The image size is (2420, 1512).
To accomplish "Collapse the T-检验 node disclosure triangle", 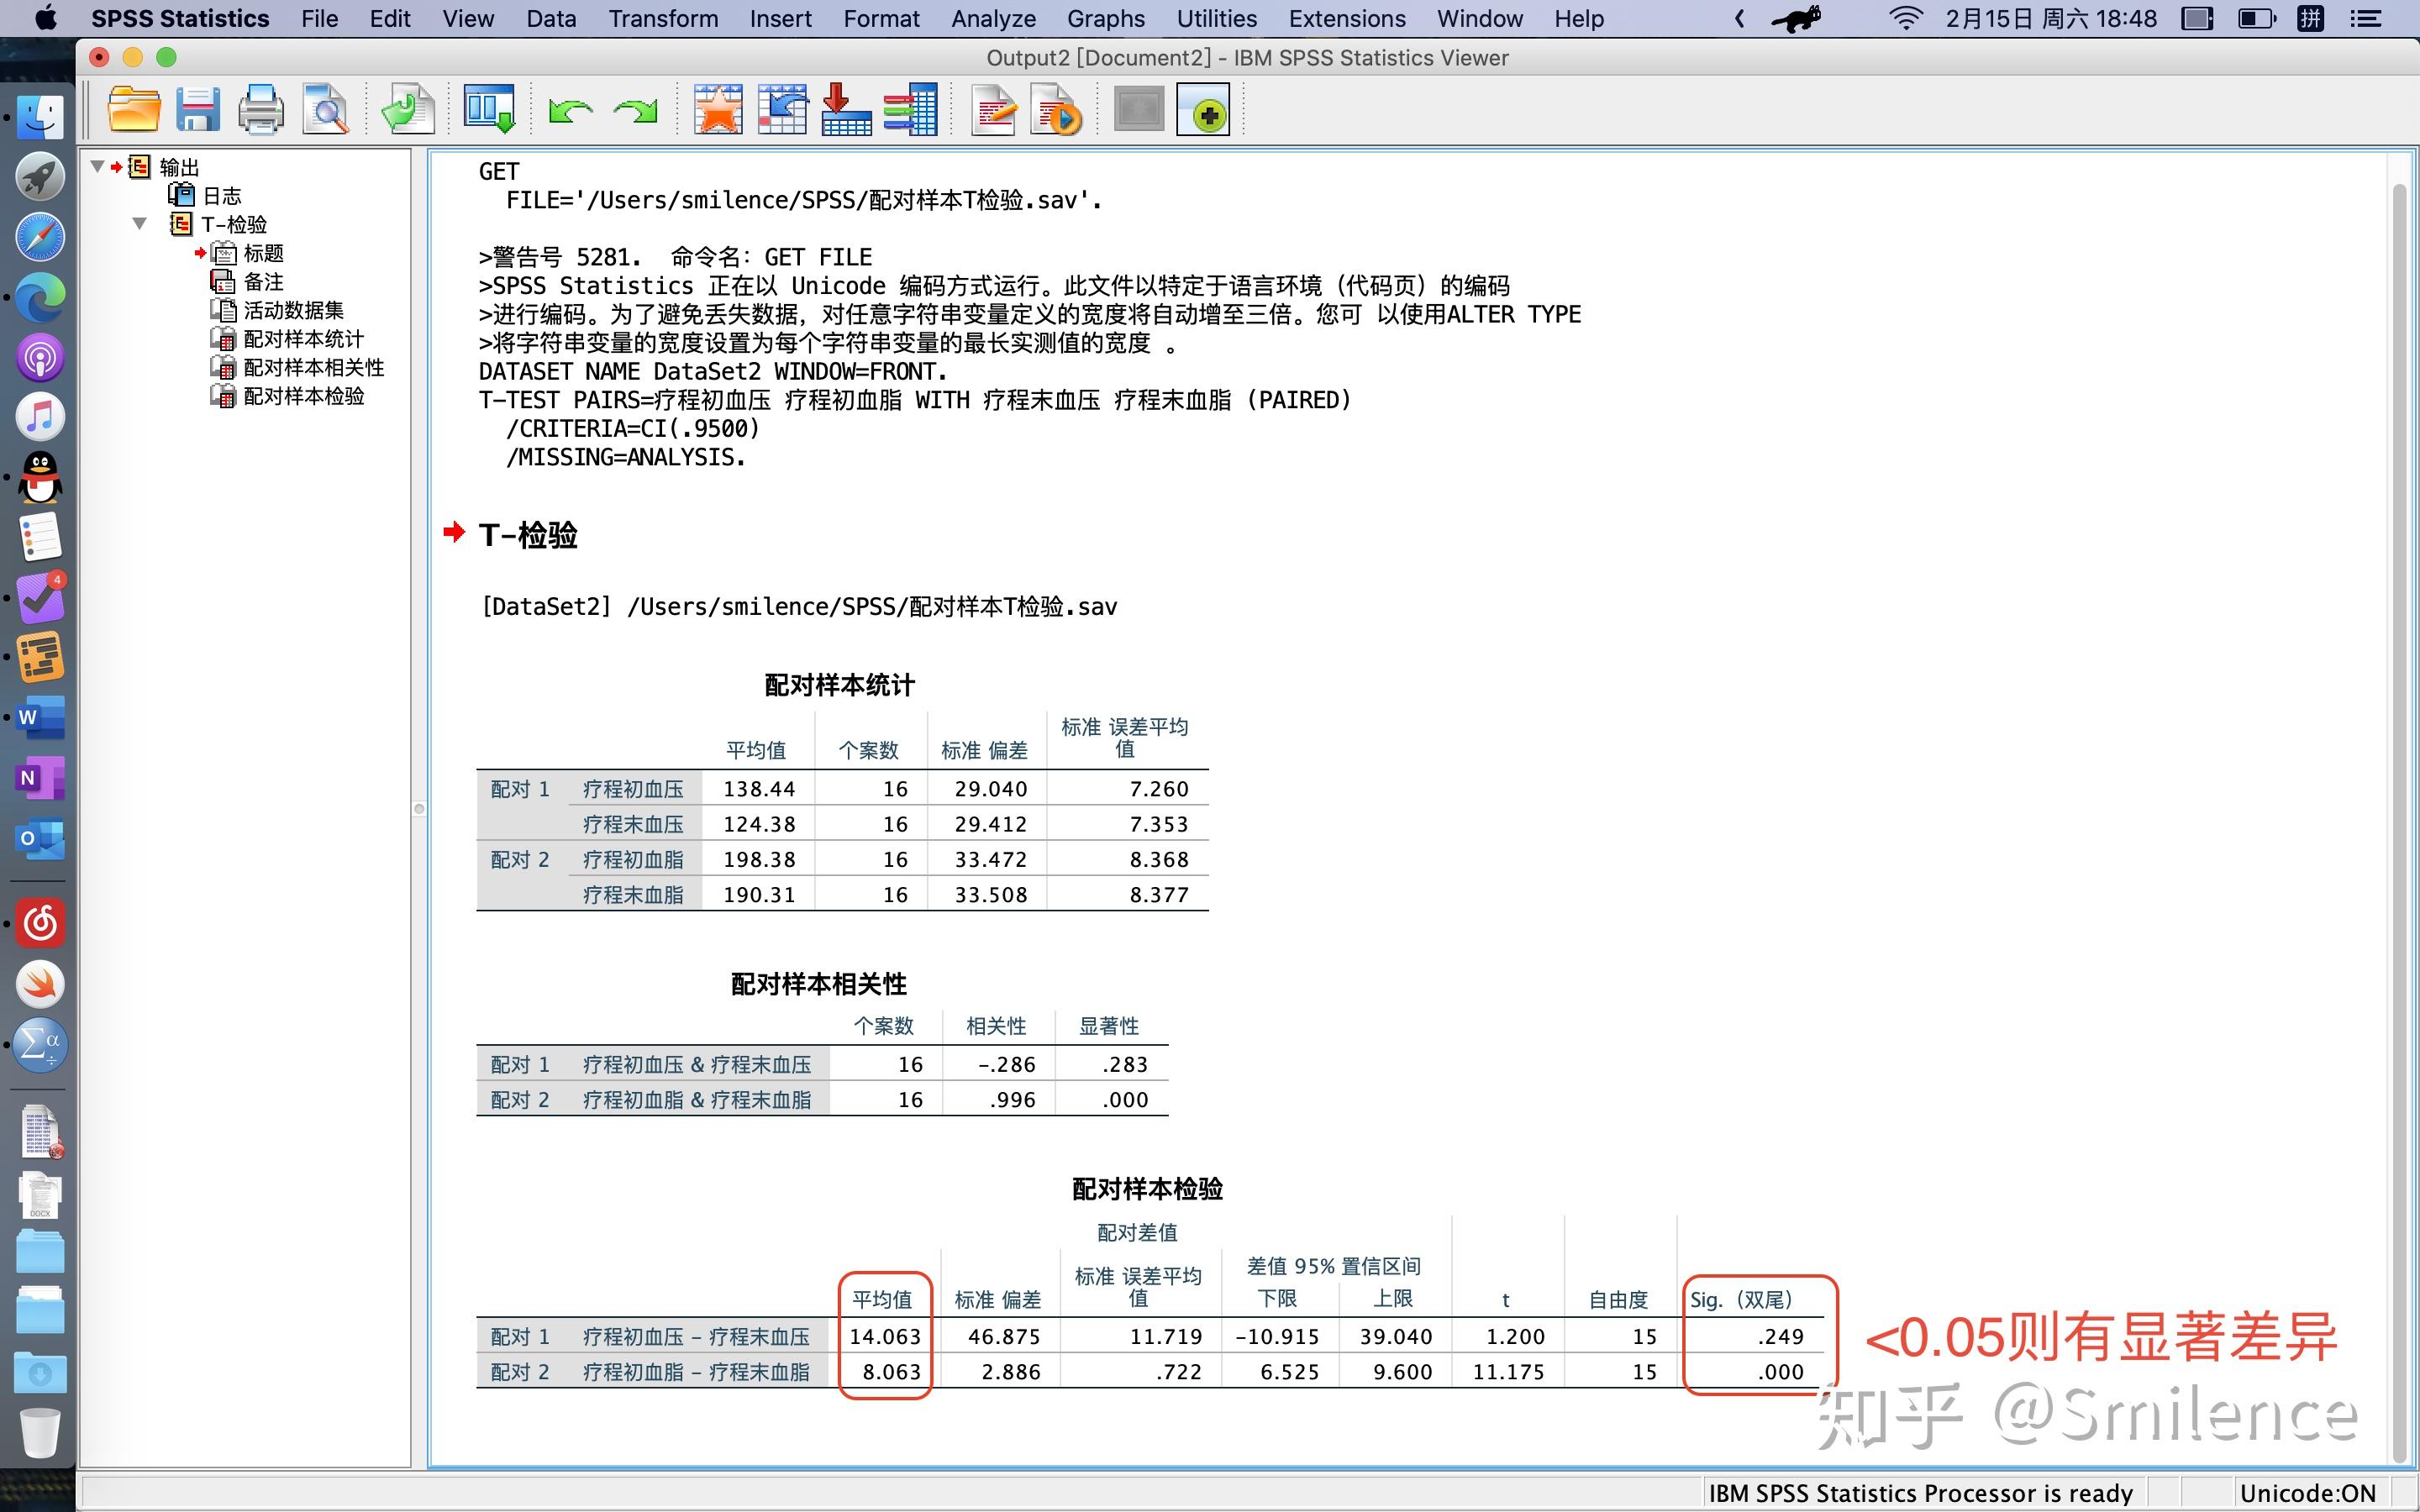I will coord(140,224).
